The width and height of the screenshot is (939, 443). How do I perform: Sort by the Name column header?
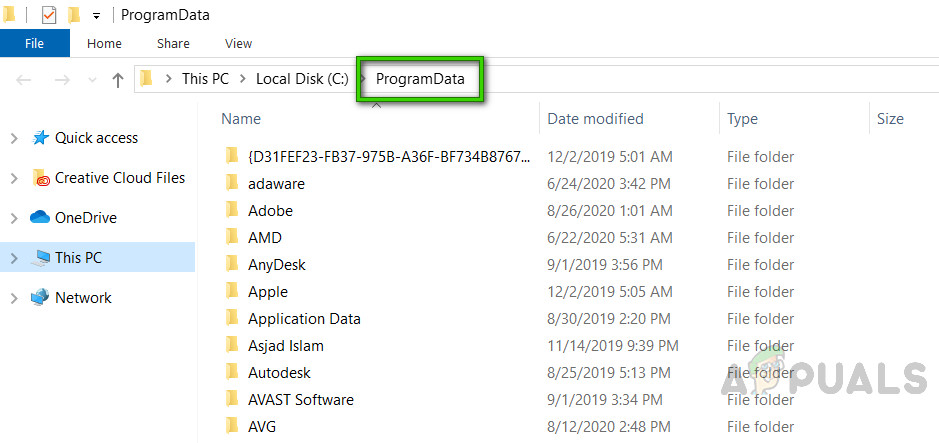(x=241, y=119)
